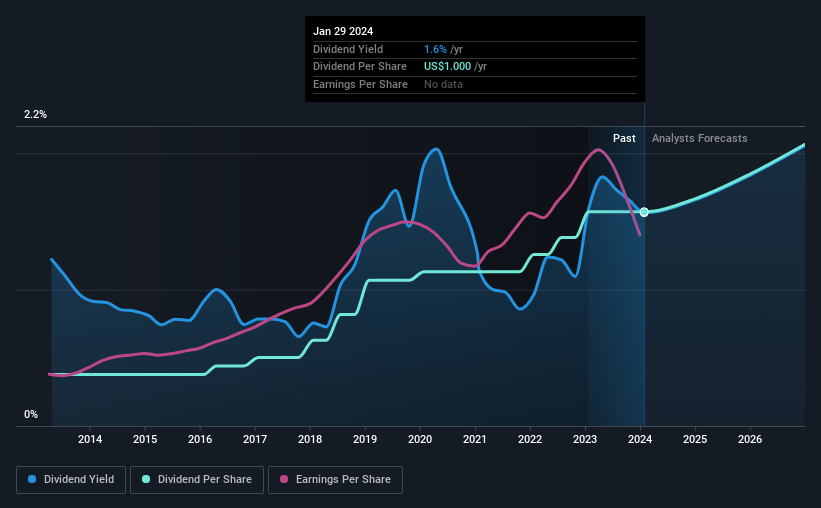Click the 2023 x-axis label
The image size is (821, 508).
585,439
